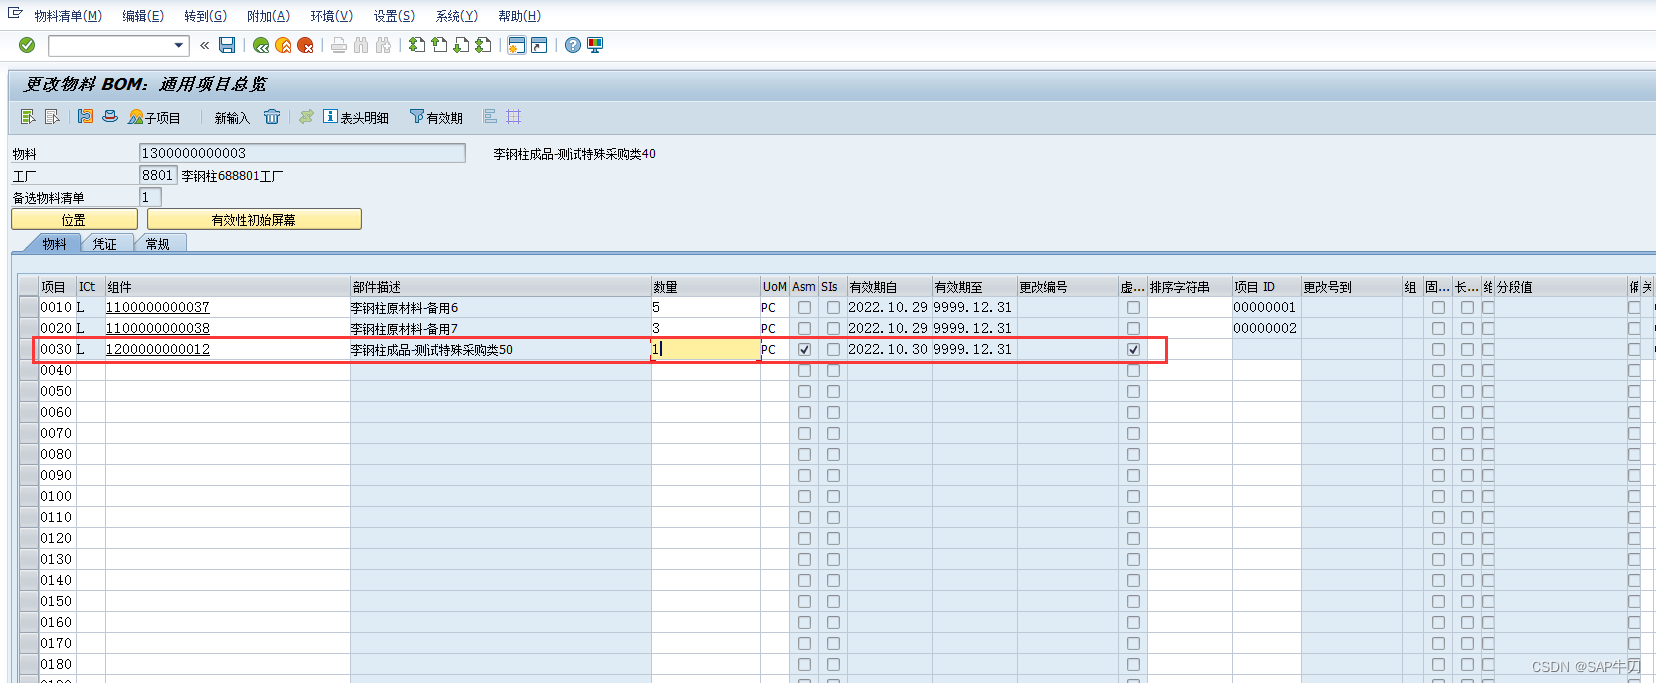Open the 附加(A) menu
The width and height of the screenshot is (1656, 683).
click(268, 16)
